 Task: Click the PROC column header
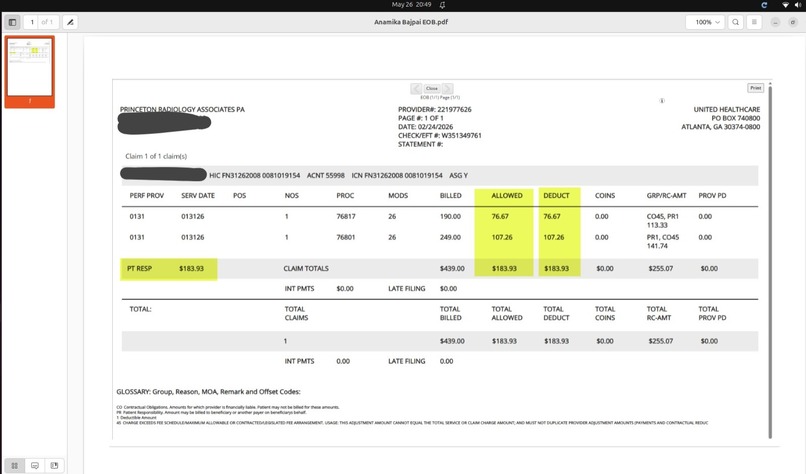coord(345,196)
